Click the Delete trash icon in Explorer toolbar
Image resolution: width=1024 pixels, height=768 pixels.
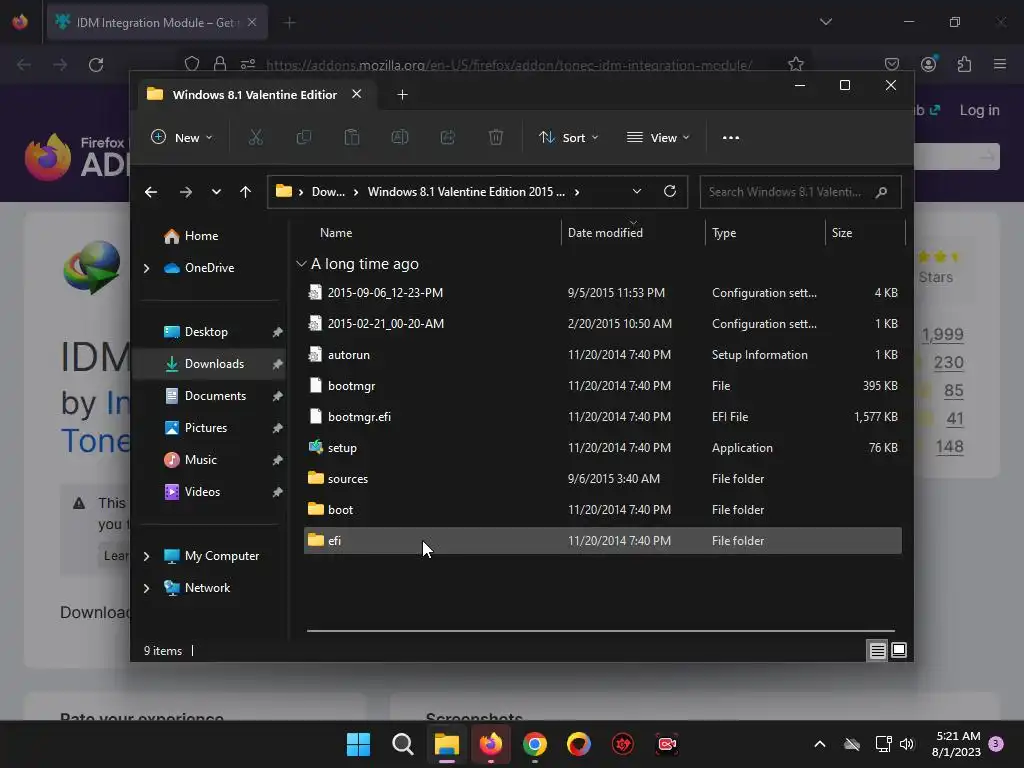pos(496,137)
